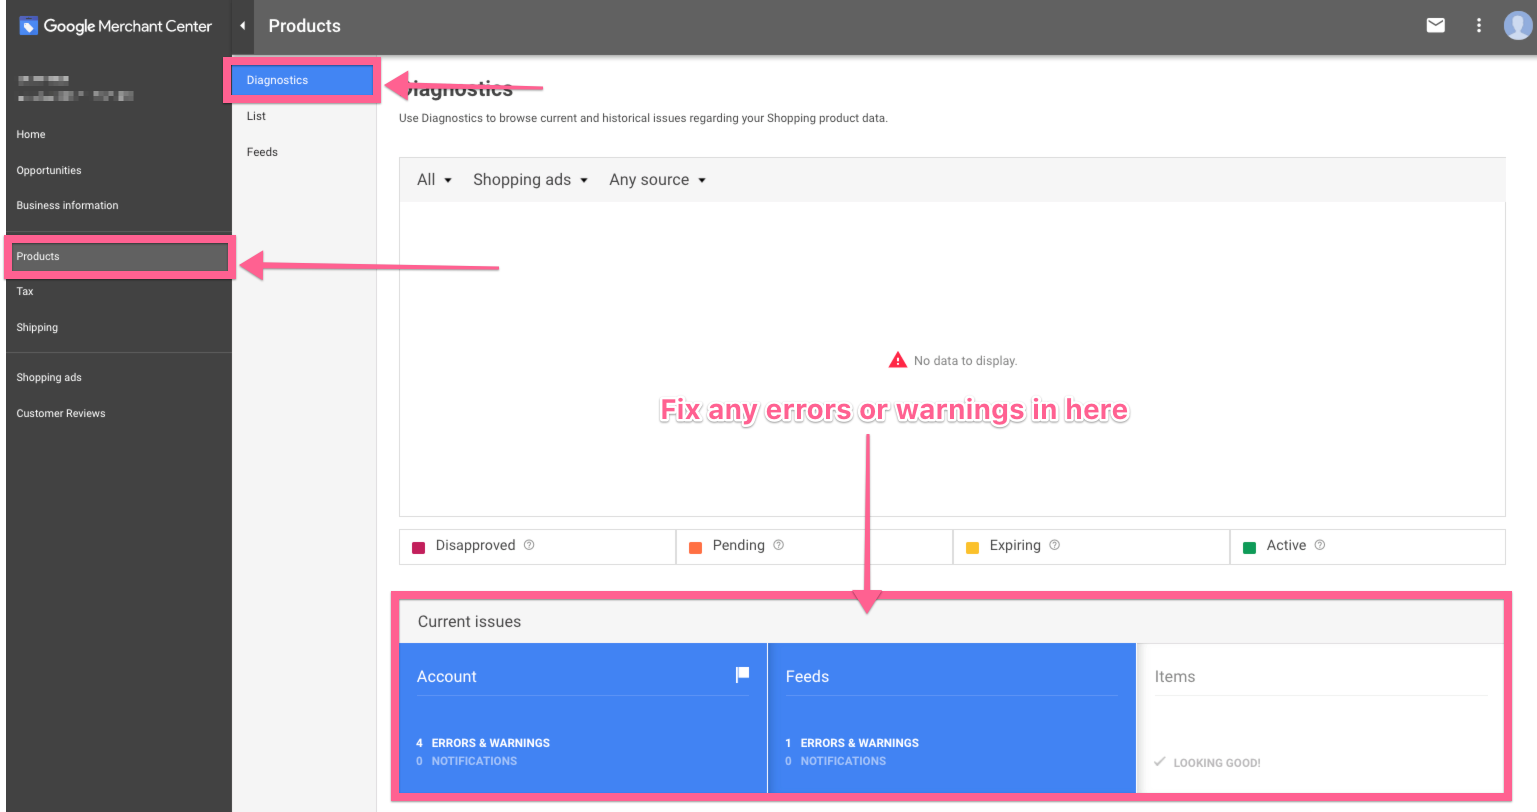Click the Products page title
Image resolution: width=1537 pixels, height=812 pixels.
[x=305, y=26]
